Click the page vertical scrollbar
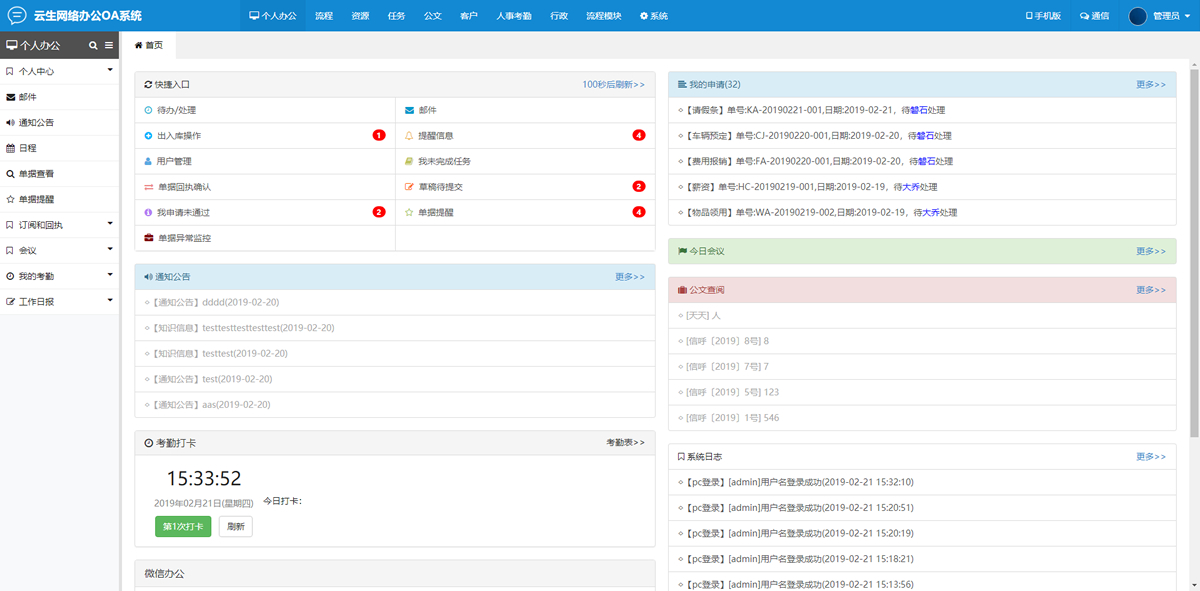The image size is (1200, 591). pyautogui.click(x=1194, y=250)
